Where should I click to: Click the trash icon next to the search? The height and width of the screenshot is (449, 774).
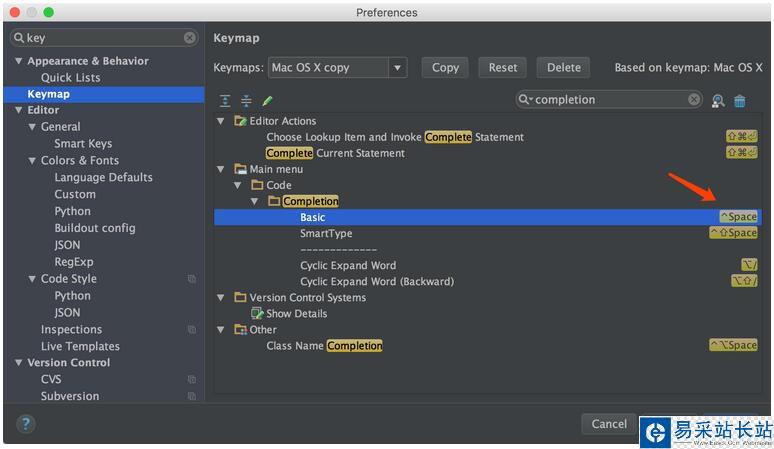click(x=740, y=101)
